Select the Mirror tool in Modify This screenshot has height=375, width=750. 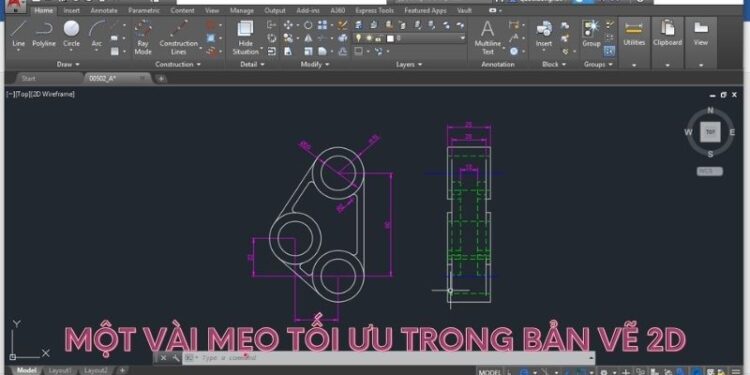point(308,38)
